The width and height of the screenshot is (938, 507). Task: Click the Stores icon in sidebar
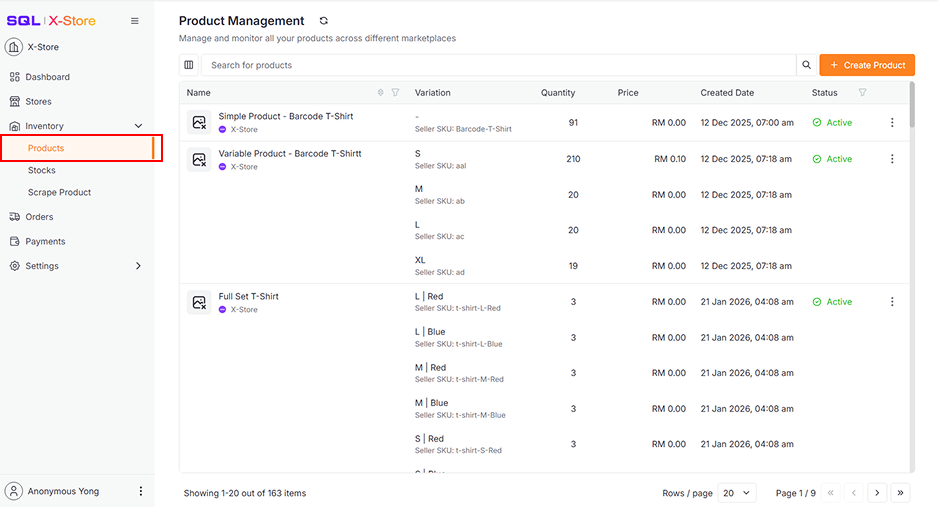coord(15,102)
